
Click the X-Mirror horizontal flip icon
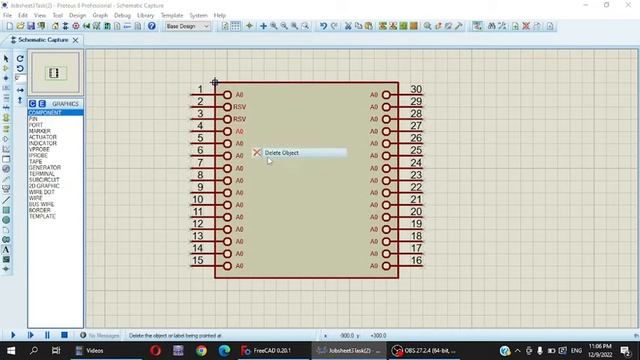point(20,90)
